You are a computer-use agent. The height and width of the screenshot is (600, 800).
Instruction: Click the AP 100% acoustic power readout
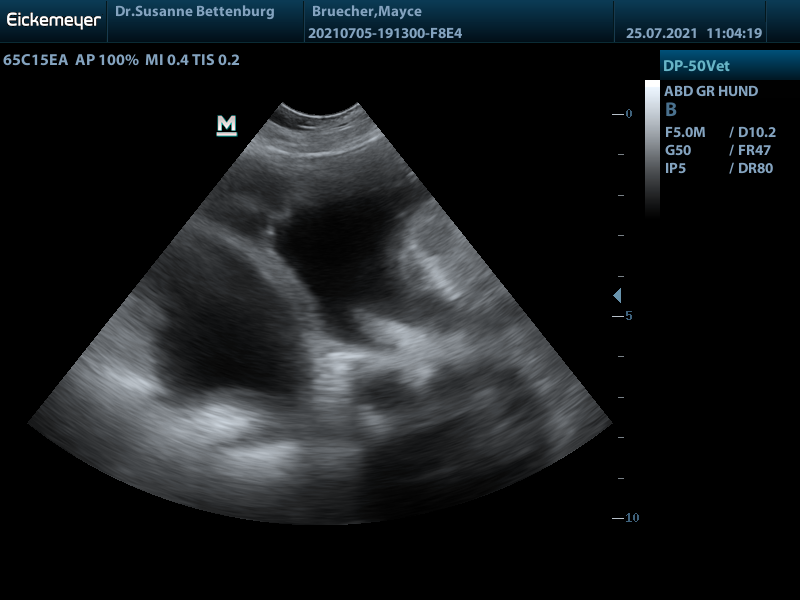tap(106, 60)
